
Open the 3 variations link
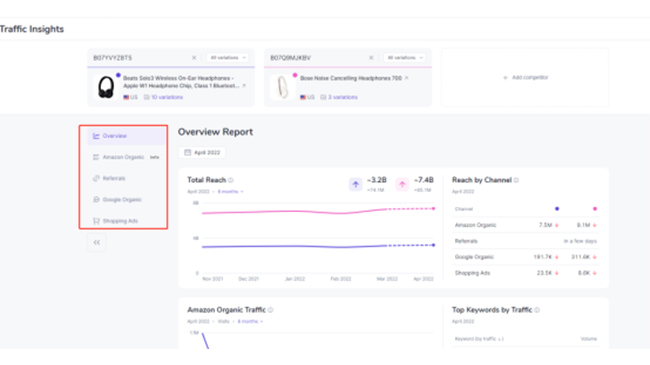click(343, 97)
